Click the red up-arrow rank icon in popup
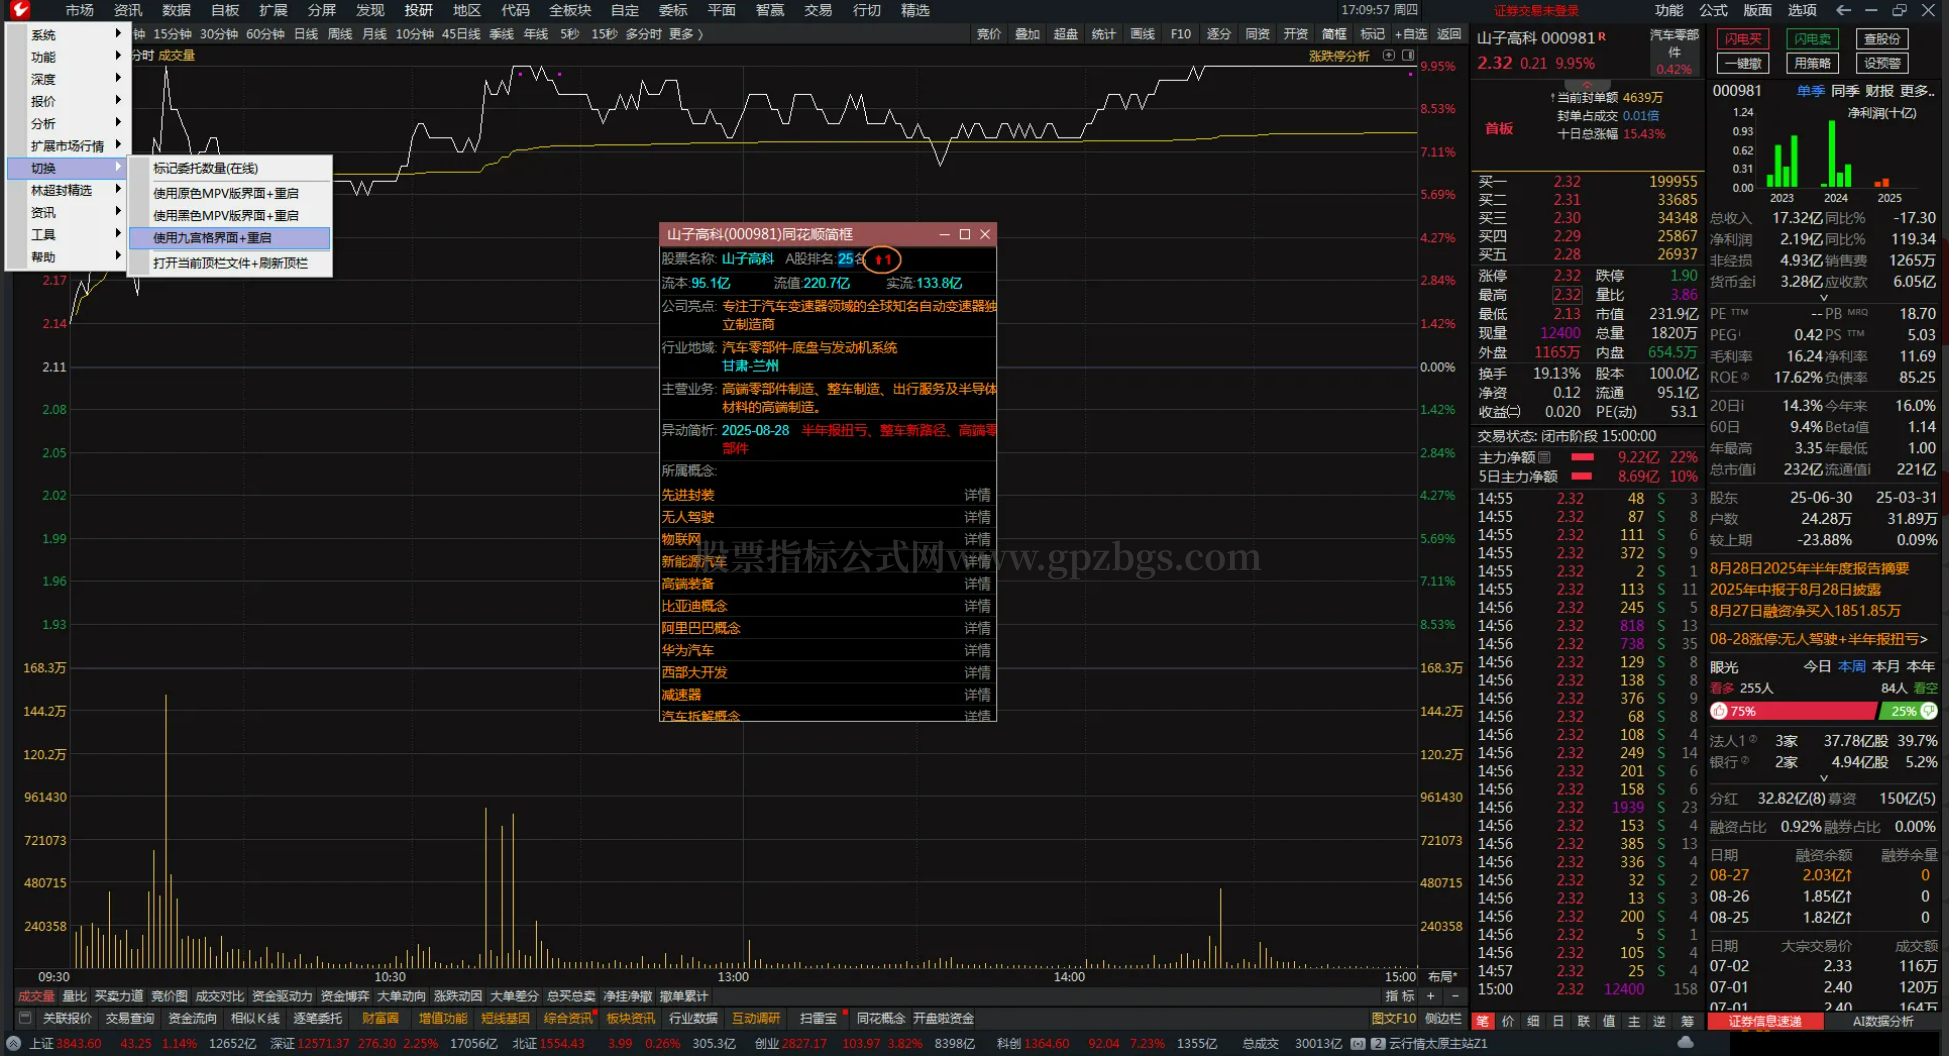The width and height of the screenshot is (1949, 1056). (881, 260)
